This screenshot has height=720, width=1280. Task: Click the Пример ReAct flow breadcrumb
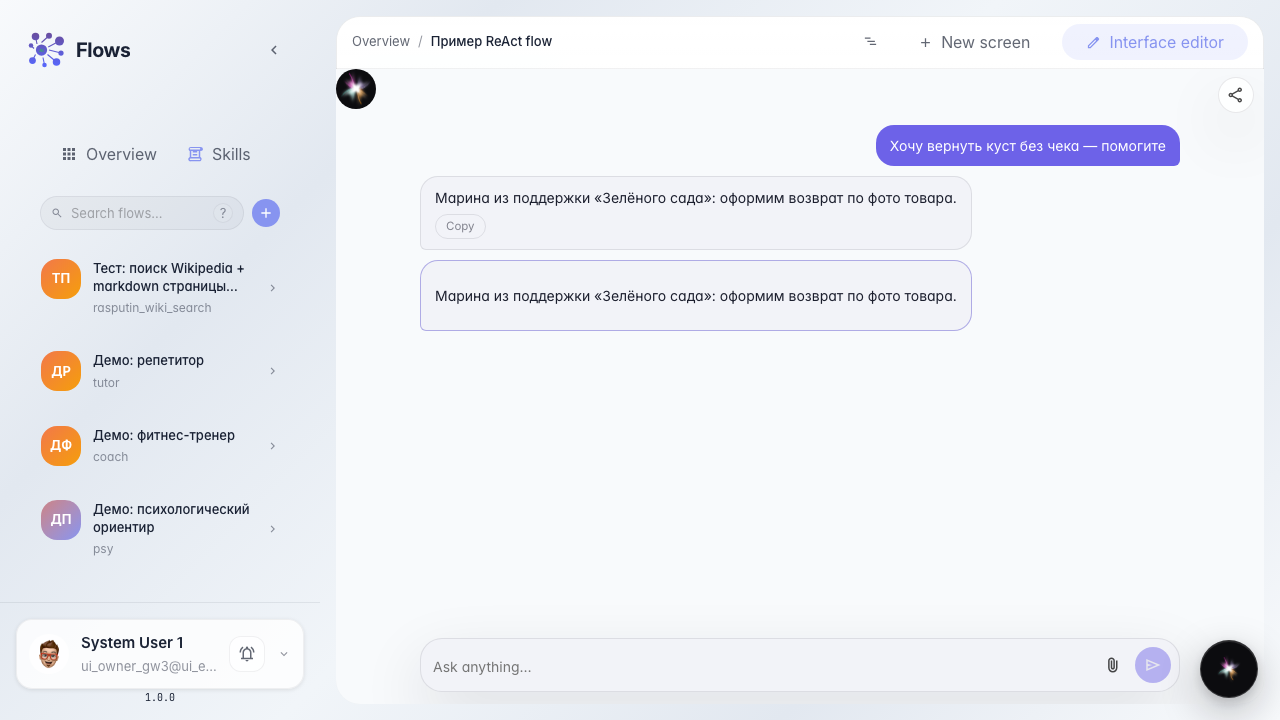[x=491, y=41]
